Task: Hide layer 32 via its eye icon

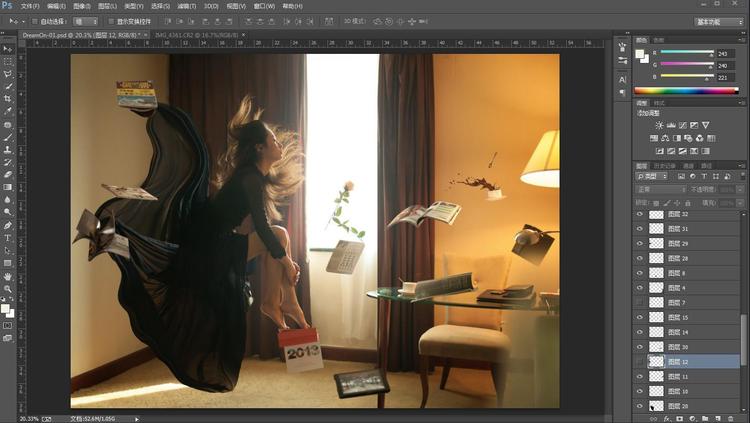Action: click(640, 215)
